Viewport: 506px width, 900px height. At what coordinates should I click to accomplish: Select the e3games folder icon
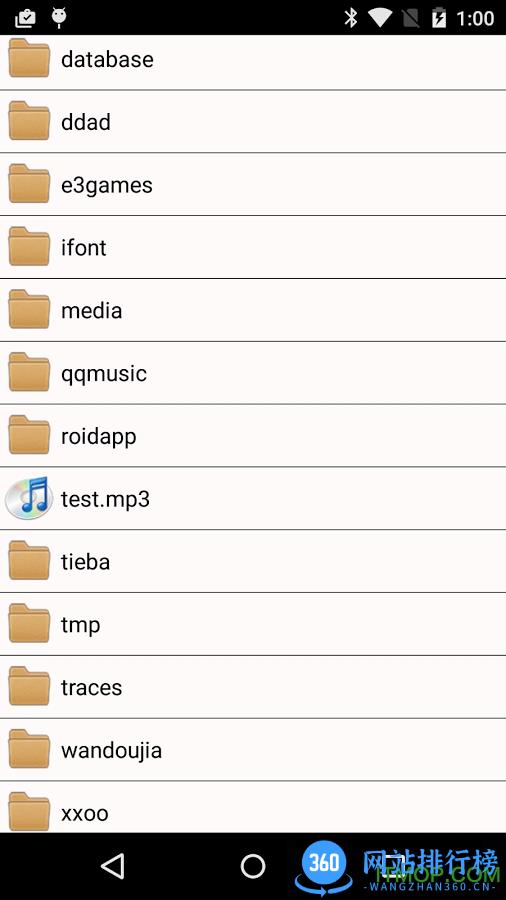pos(29,184)
